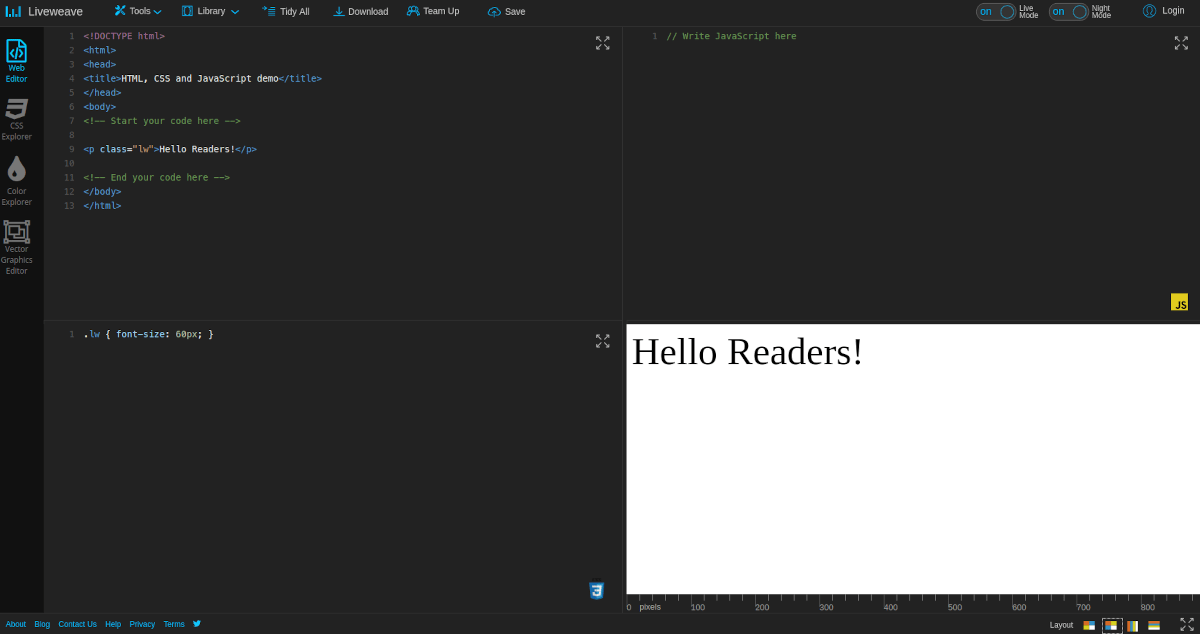Open the Library dropdown menu
The width and height of the screenshot is (1200, 634).
[x=210, y=11]
